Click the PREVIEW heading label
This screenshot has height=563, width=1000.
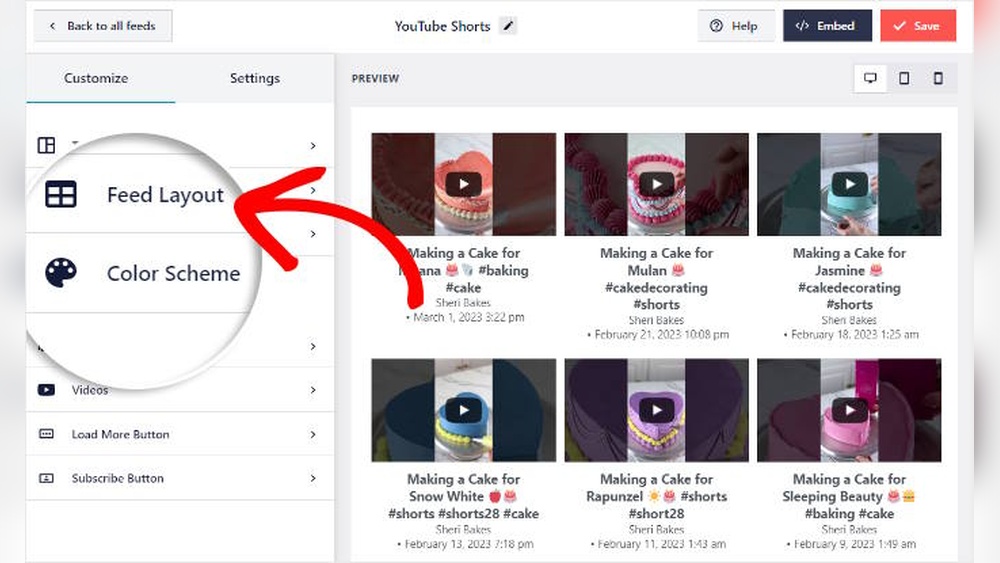pos(375,78)
